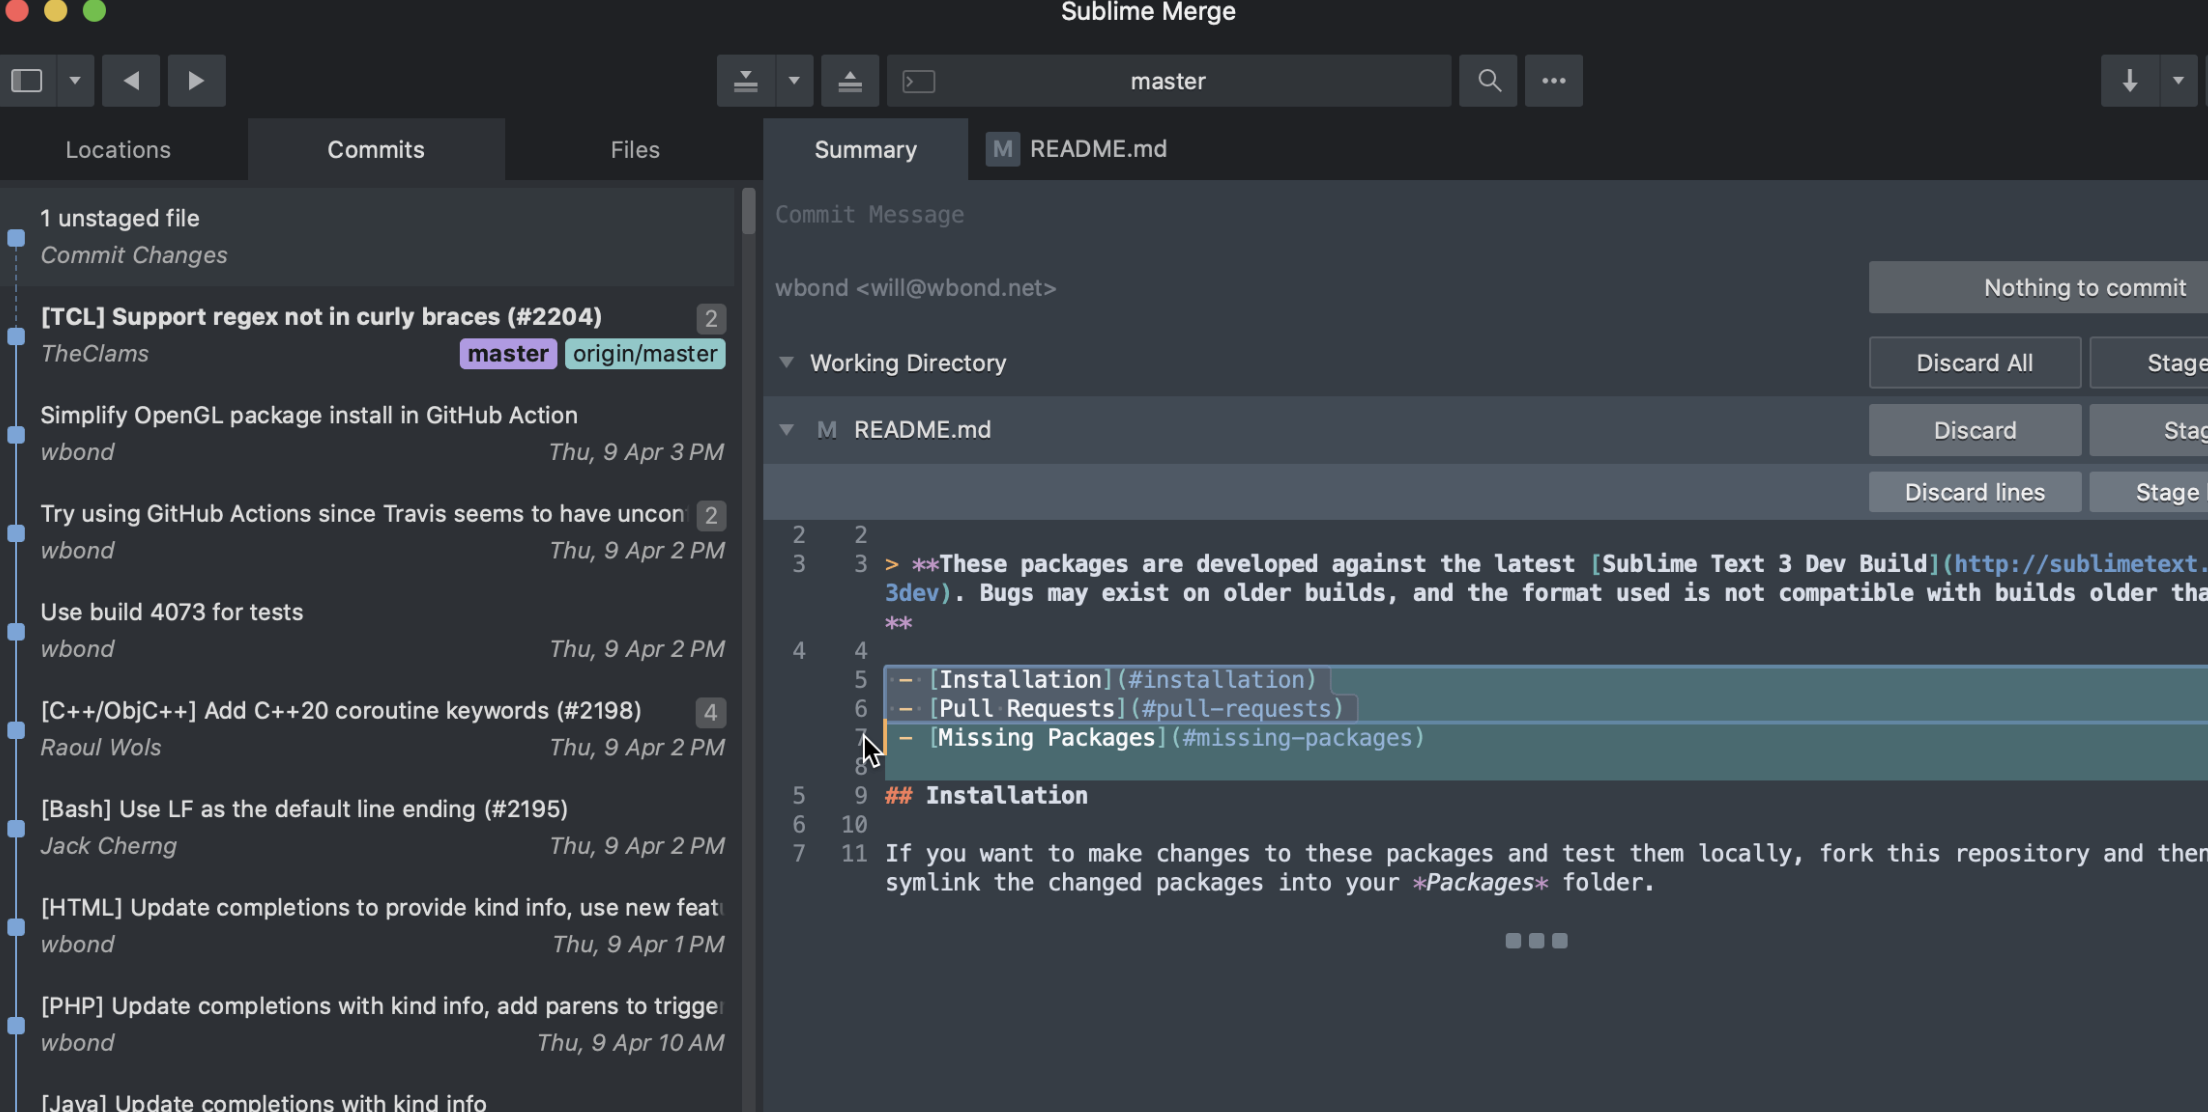Click file count badge on TCL commit
Image resolution: width=2208 pixels, height=1112 pixels.
[710, 318]
